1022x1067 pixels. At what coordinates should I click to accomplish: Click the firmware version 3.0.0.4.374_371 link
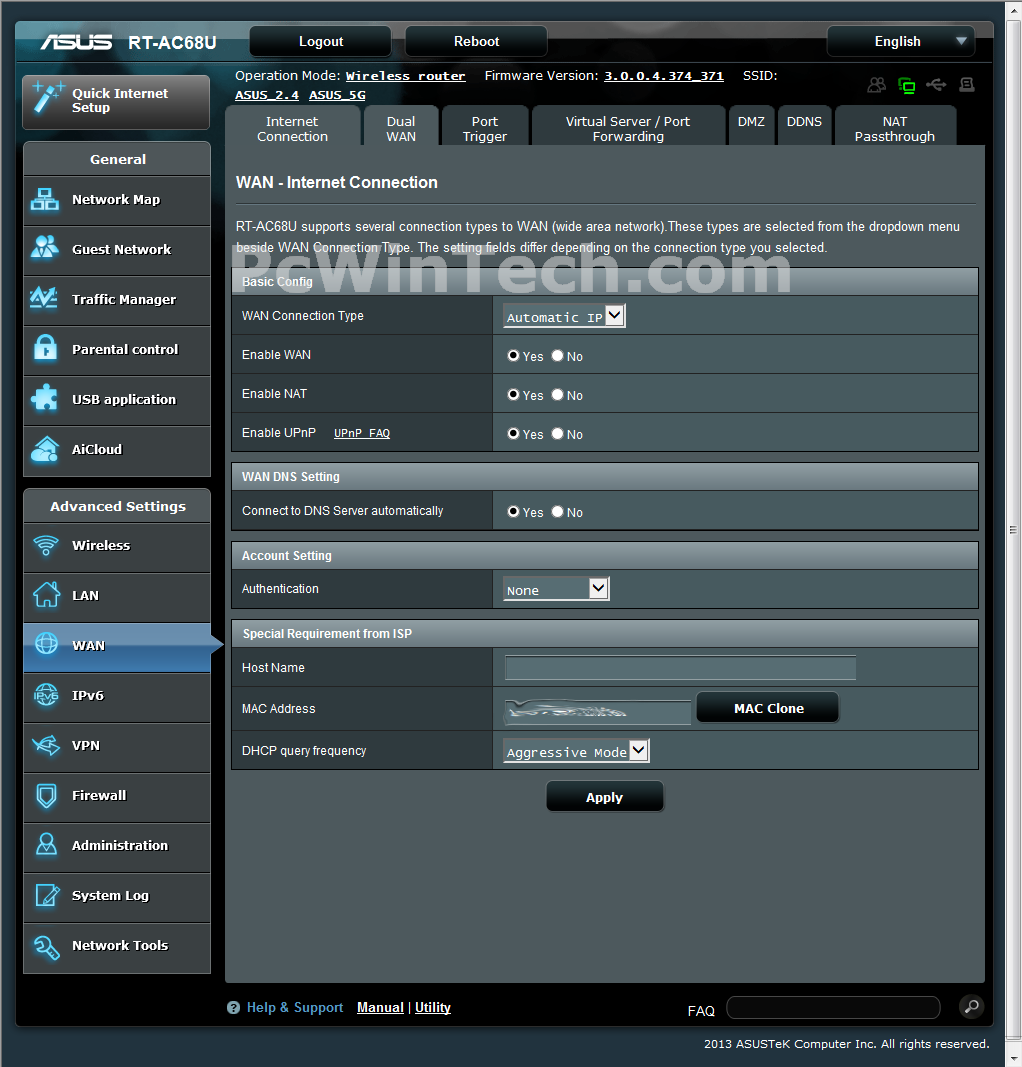tap(664, 76)
